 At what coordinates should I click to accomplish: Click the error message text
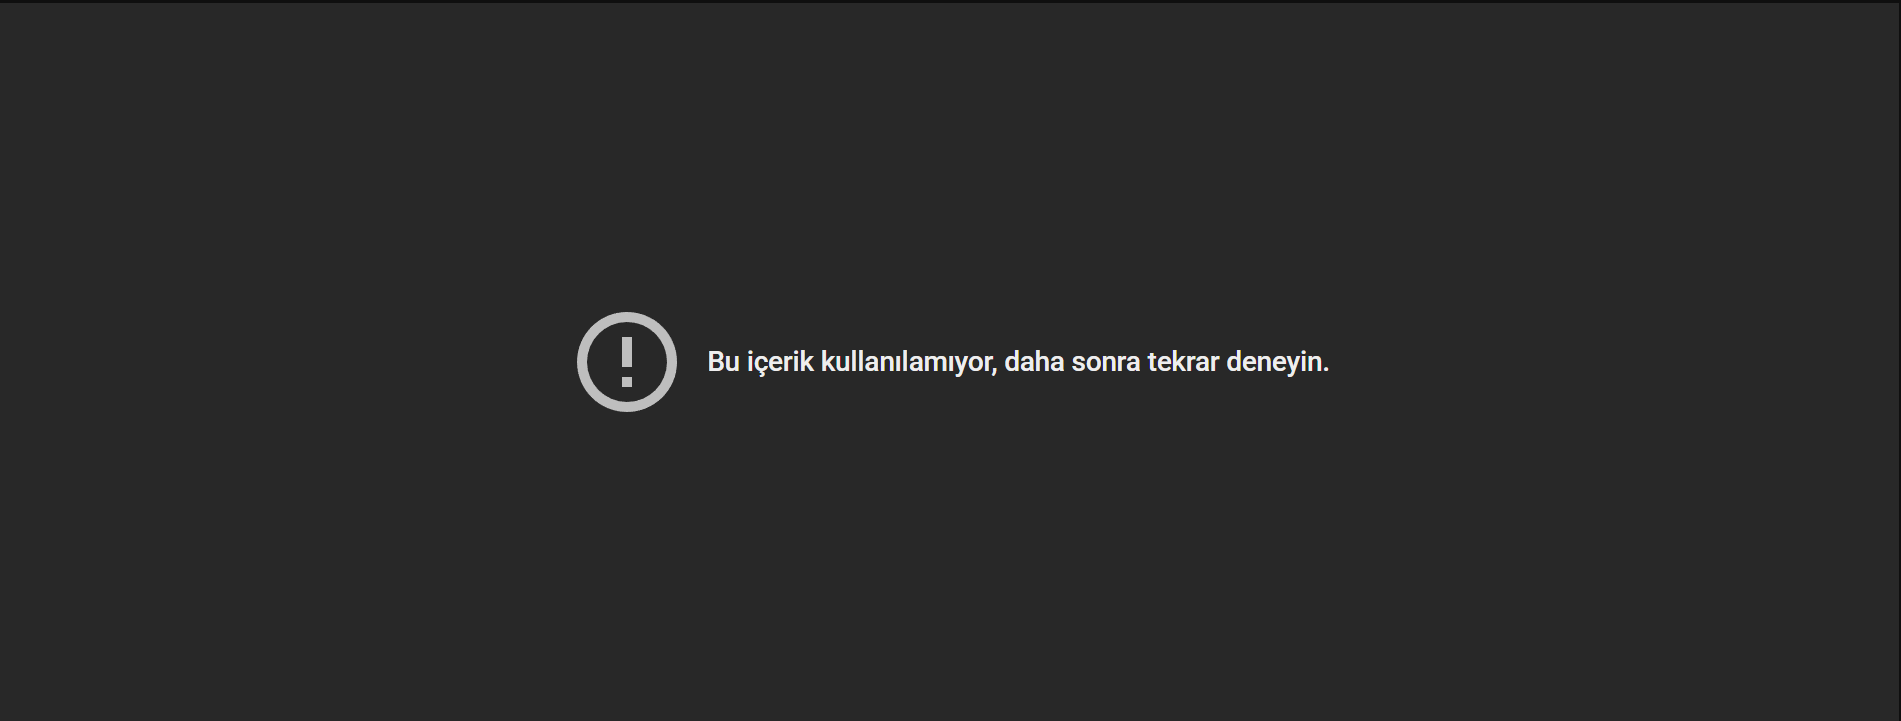point(1018,362)
